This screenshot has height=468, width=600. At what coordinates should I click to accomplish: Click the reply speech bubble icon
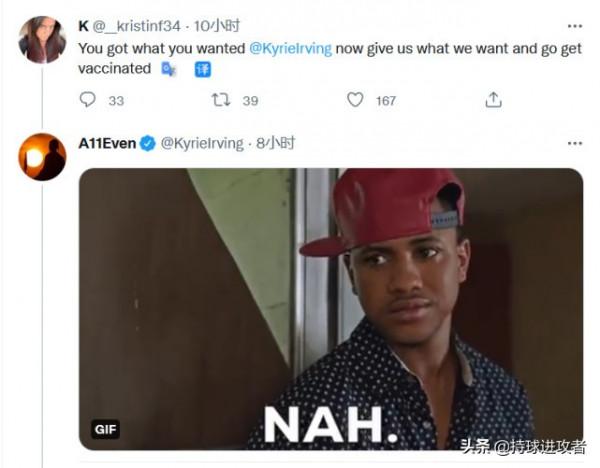88,100
